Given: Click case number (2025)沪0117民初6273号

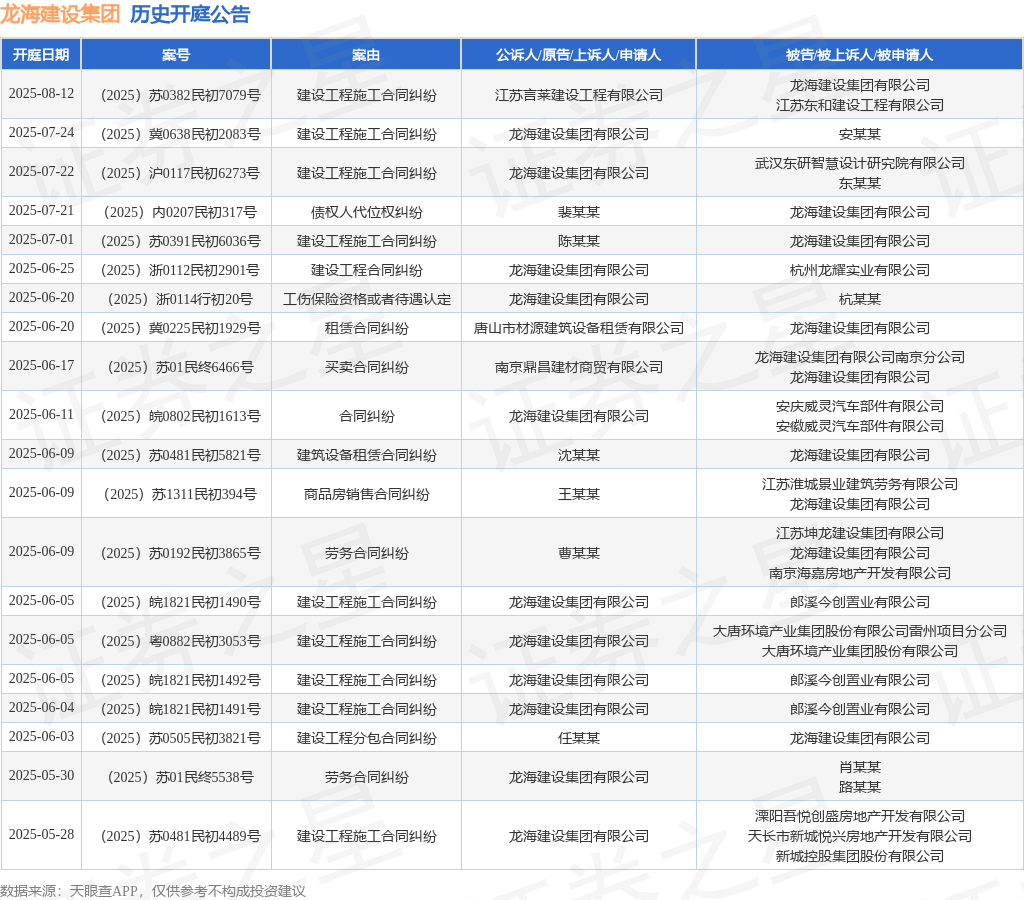Looking at the screenshot, I should [180, 173].
